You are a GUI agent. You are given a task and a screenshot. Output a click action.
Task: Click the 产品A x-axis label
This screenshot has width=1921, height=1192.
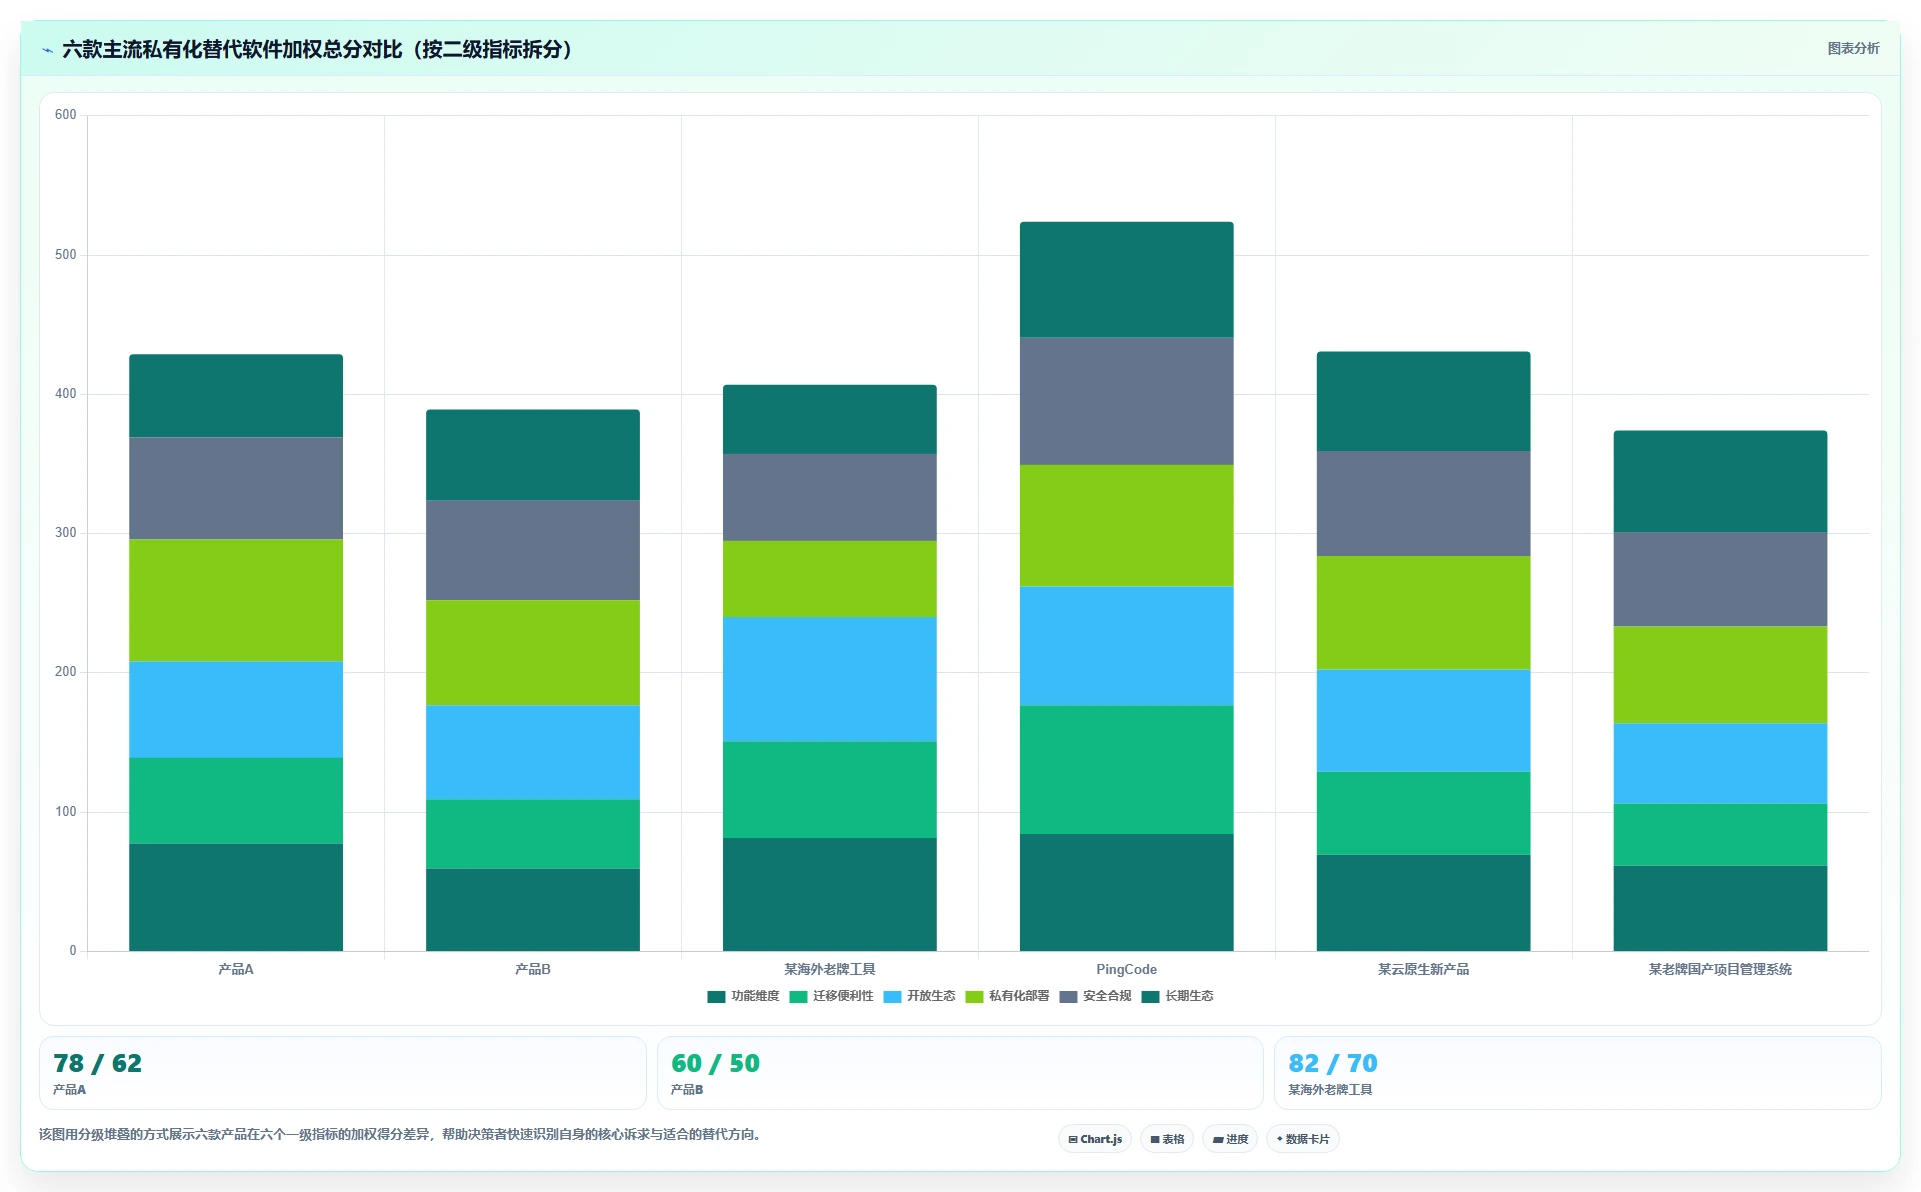tap(236, 969)
